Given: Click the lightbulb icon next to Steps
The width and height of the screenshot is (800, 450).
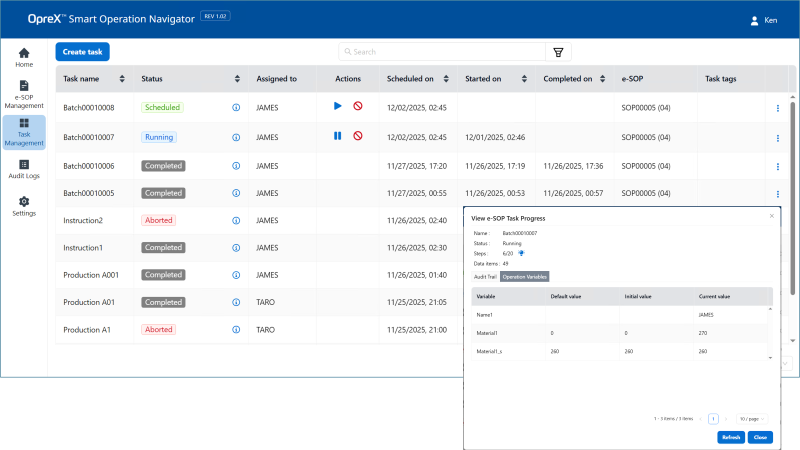Looking at the screenshot, I should click(521, 253).
